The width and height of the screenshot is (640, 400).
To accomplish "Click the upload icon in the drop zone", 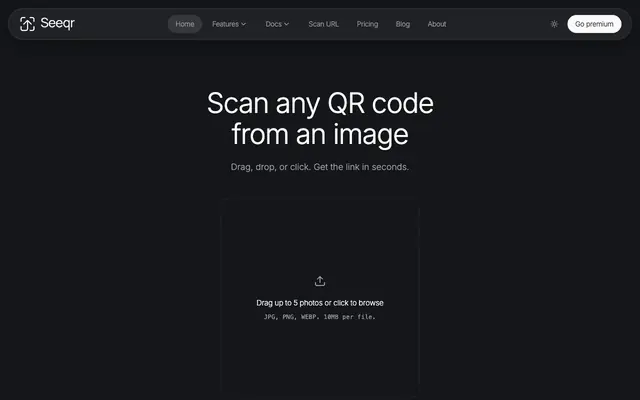I will click(x=320, y=281).
